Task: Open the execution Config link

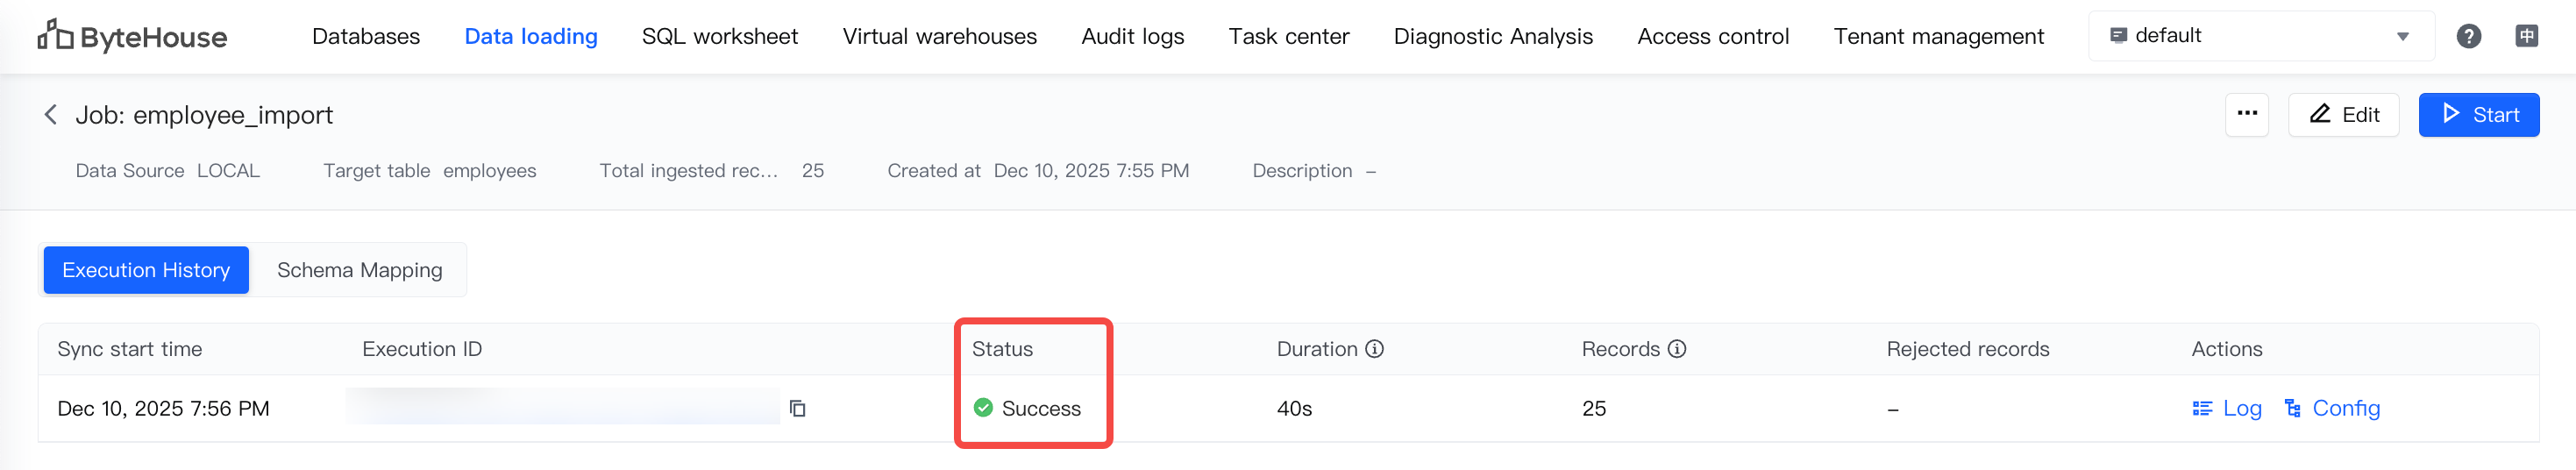Action: (2332, 408)
